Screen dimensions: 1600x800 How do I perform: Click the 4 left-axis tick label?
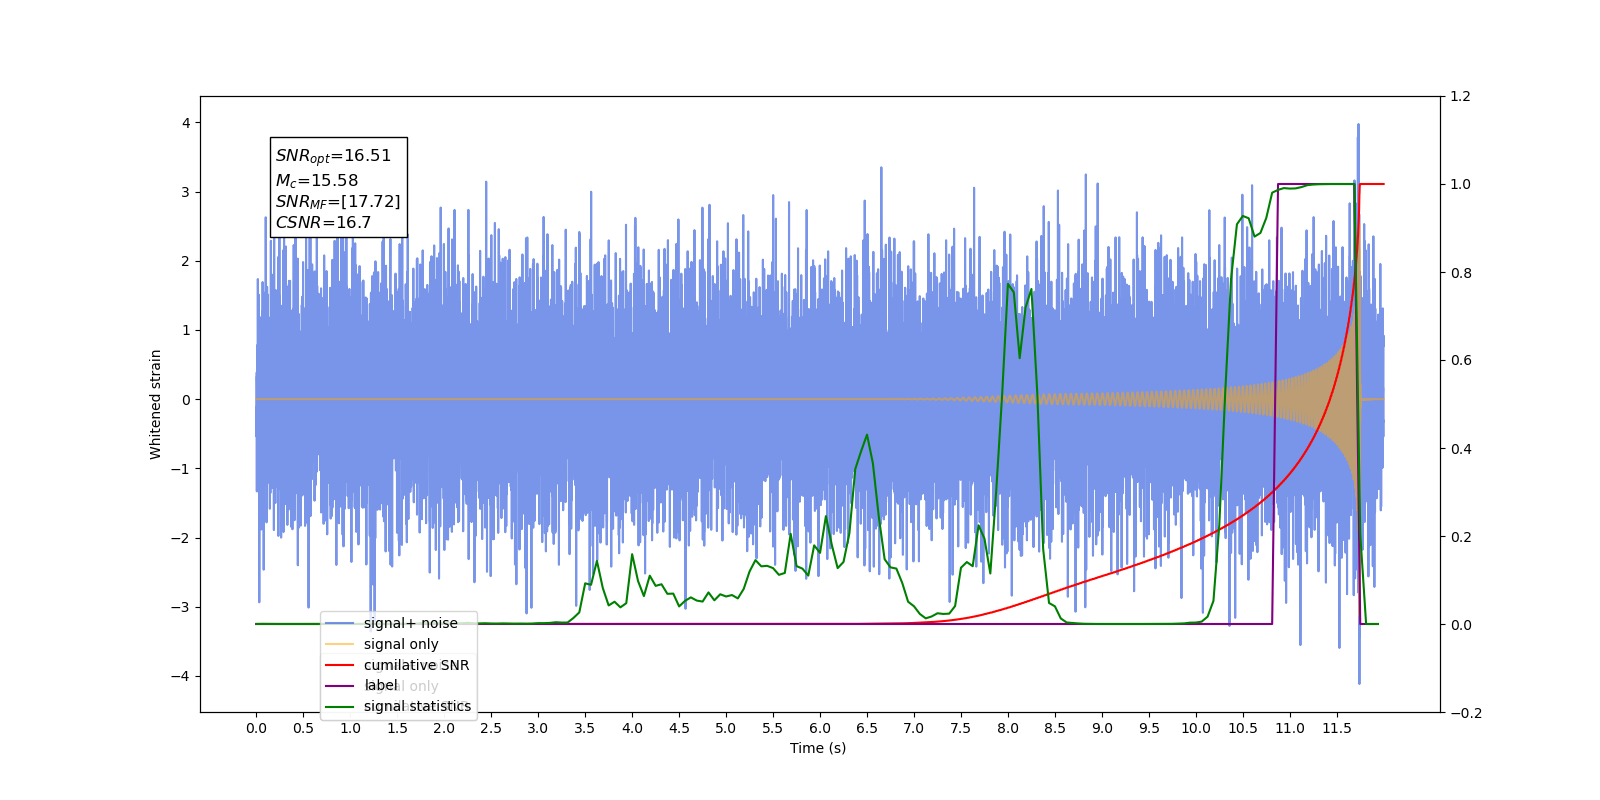pos(185,123)
